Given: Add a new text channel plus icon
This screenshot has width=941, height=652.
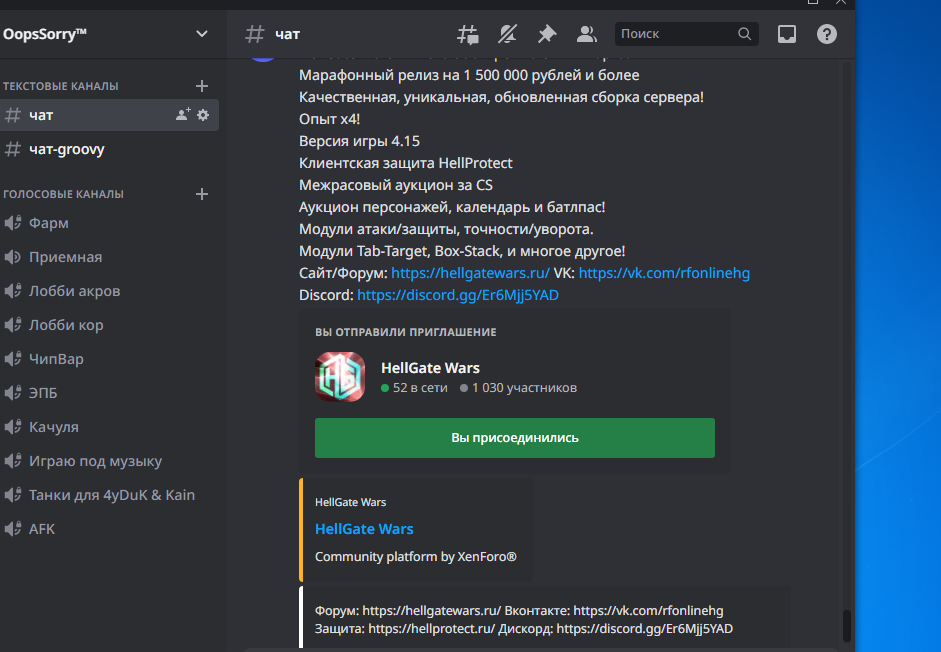Looking at the screenshot, I should (202, 86).
